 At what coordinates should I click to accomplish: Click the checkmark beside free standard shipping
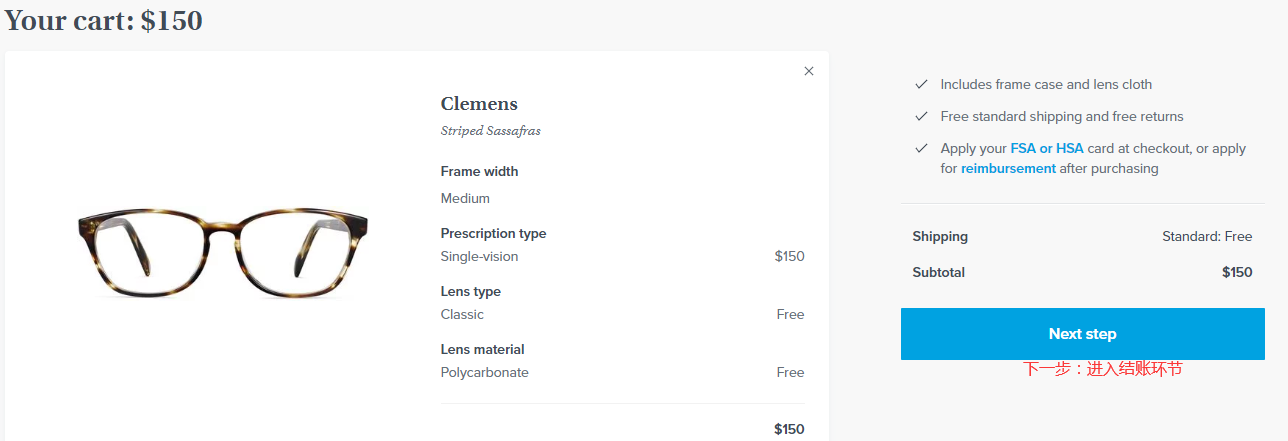pyautogui.click(x=921, y=116)
